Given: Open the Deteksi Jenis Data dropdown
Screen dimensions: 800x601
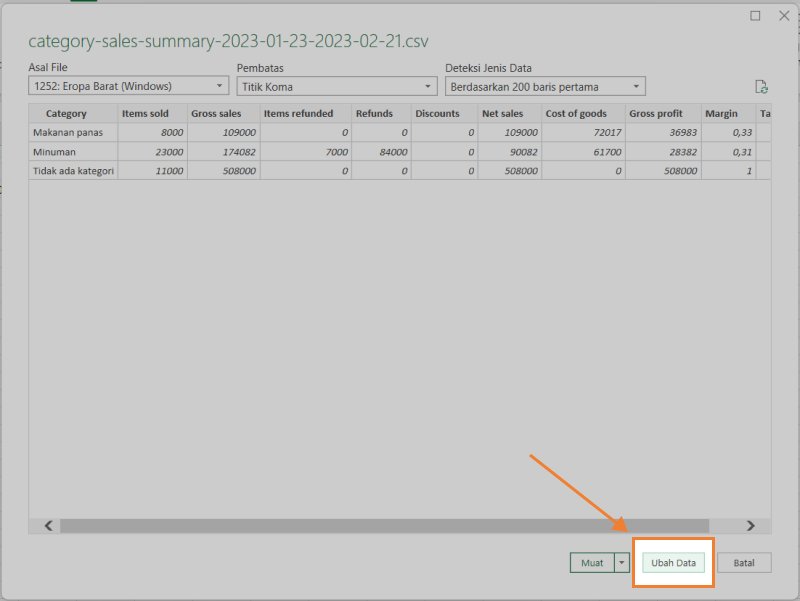Looking at the screenshot, I should click(x=637, y=86).
